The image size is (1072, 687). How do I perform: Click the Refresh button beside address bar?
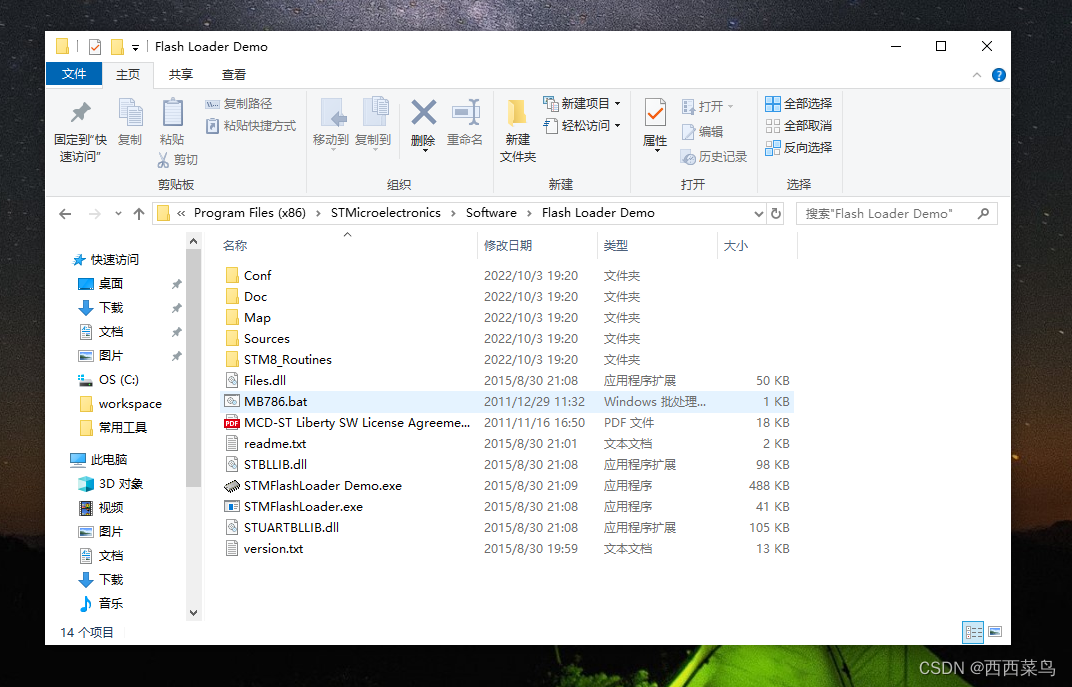(x=776, y=214)
